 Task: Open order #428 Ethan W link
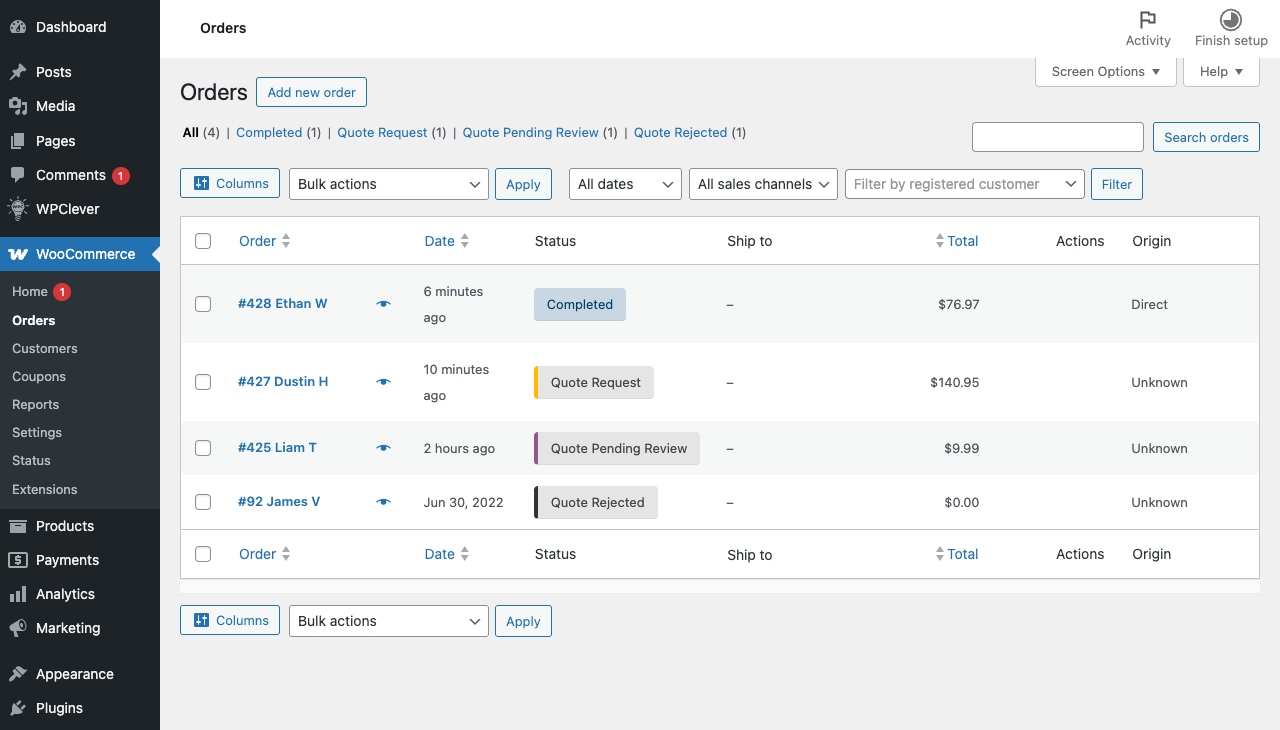coord(282,303)
